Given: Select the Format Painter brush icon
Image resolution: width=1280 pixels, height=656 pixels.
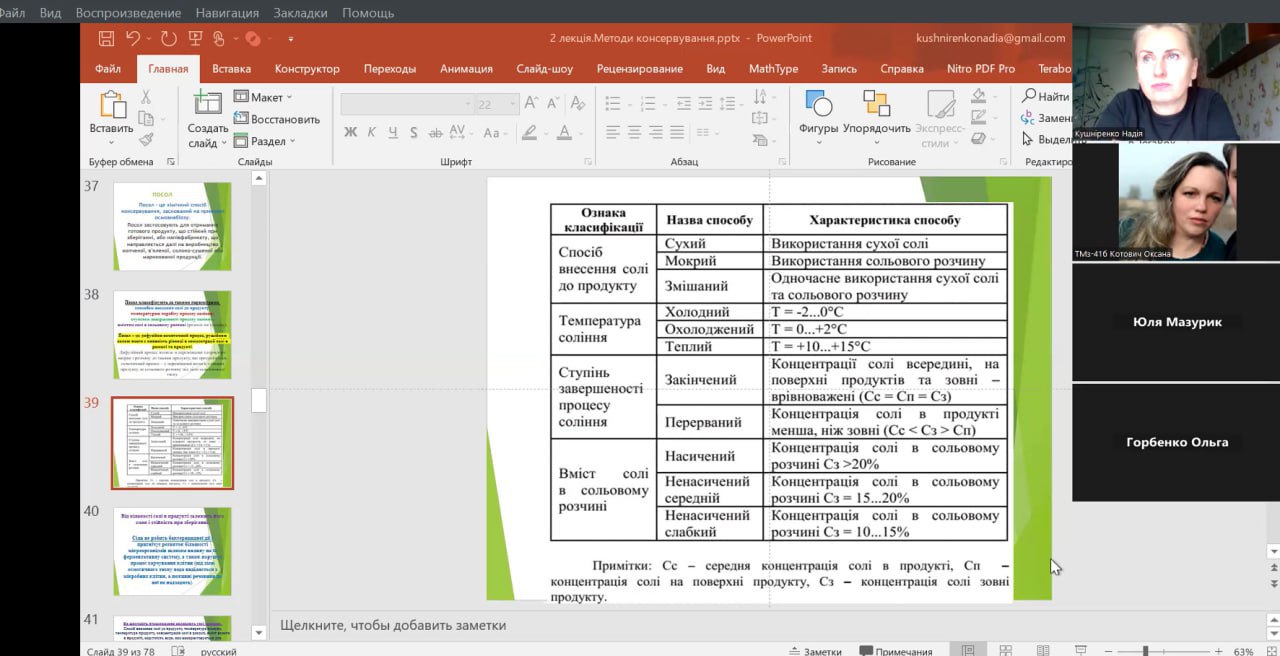Looking at the screenshot, I should click(146, 140).
